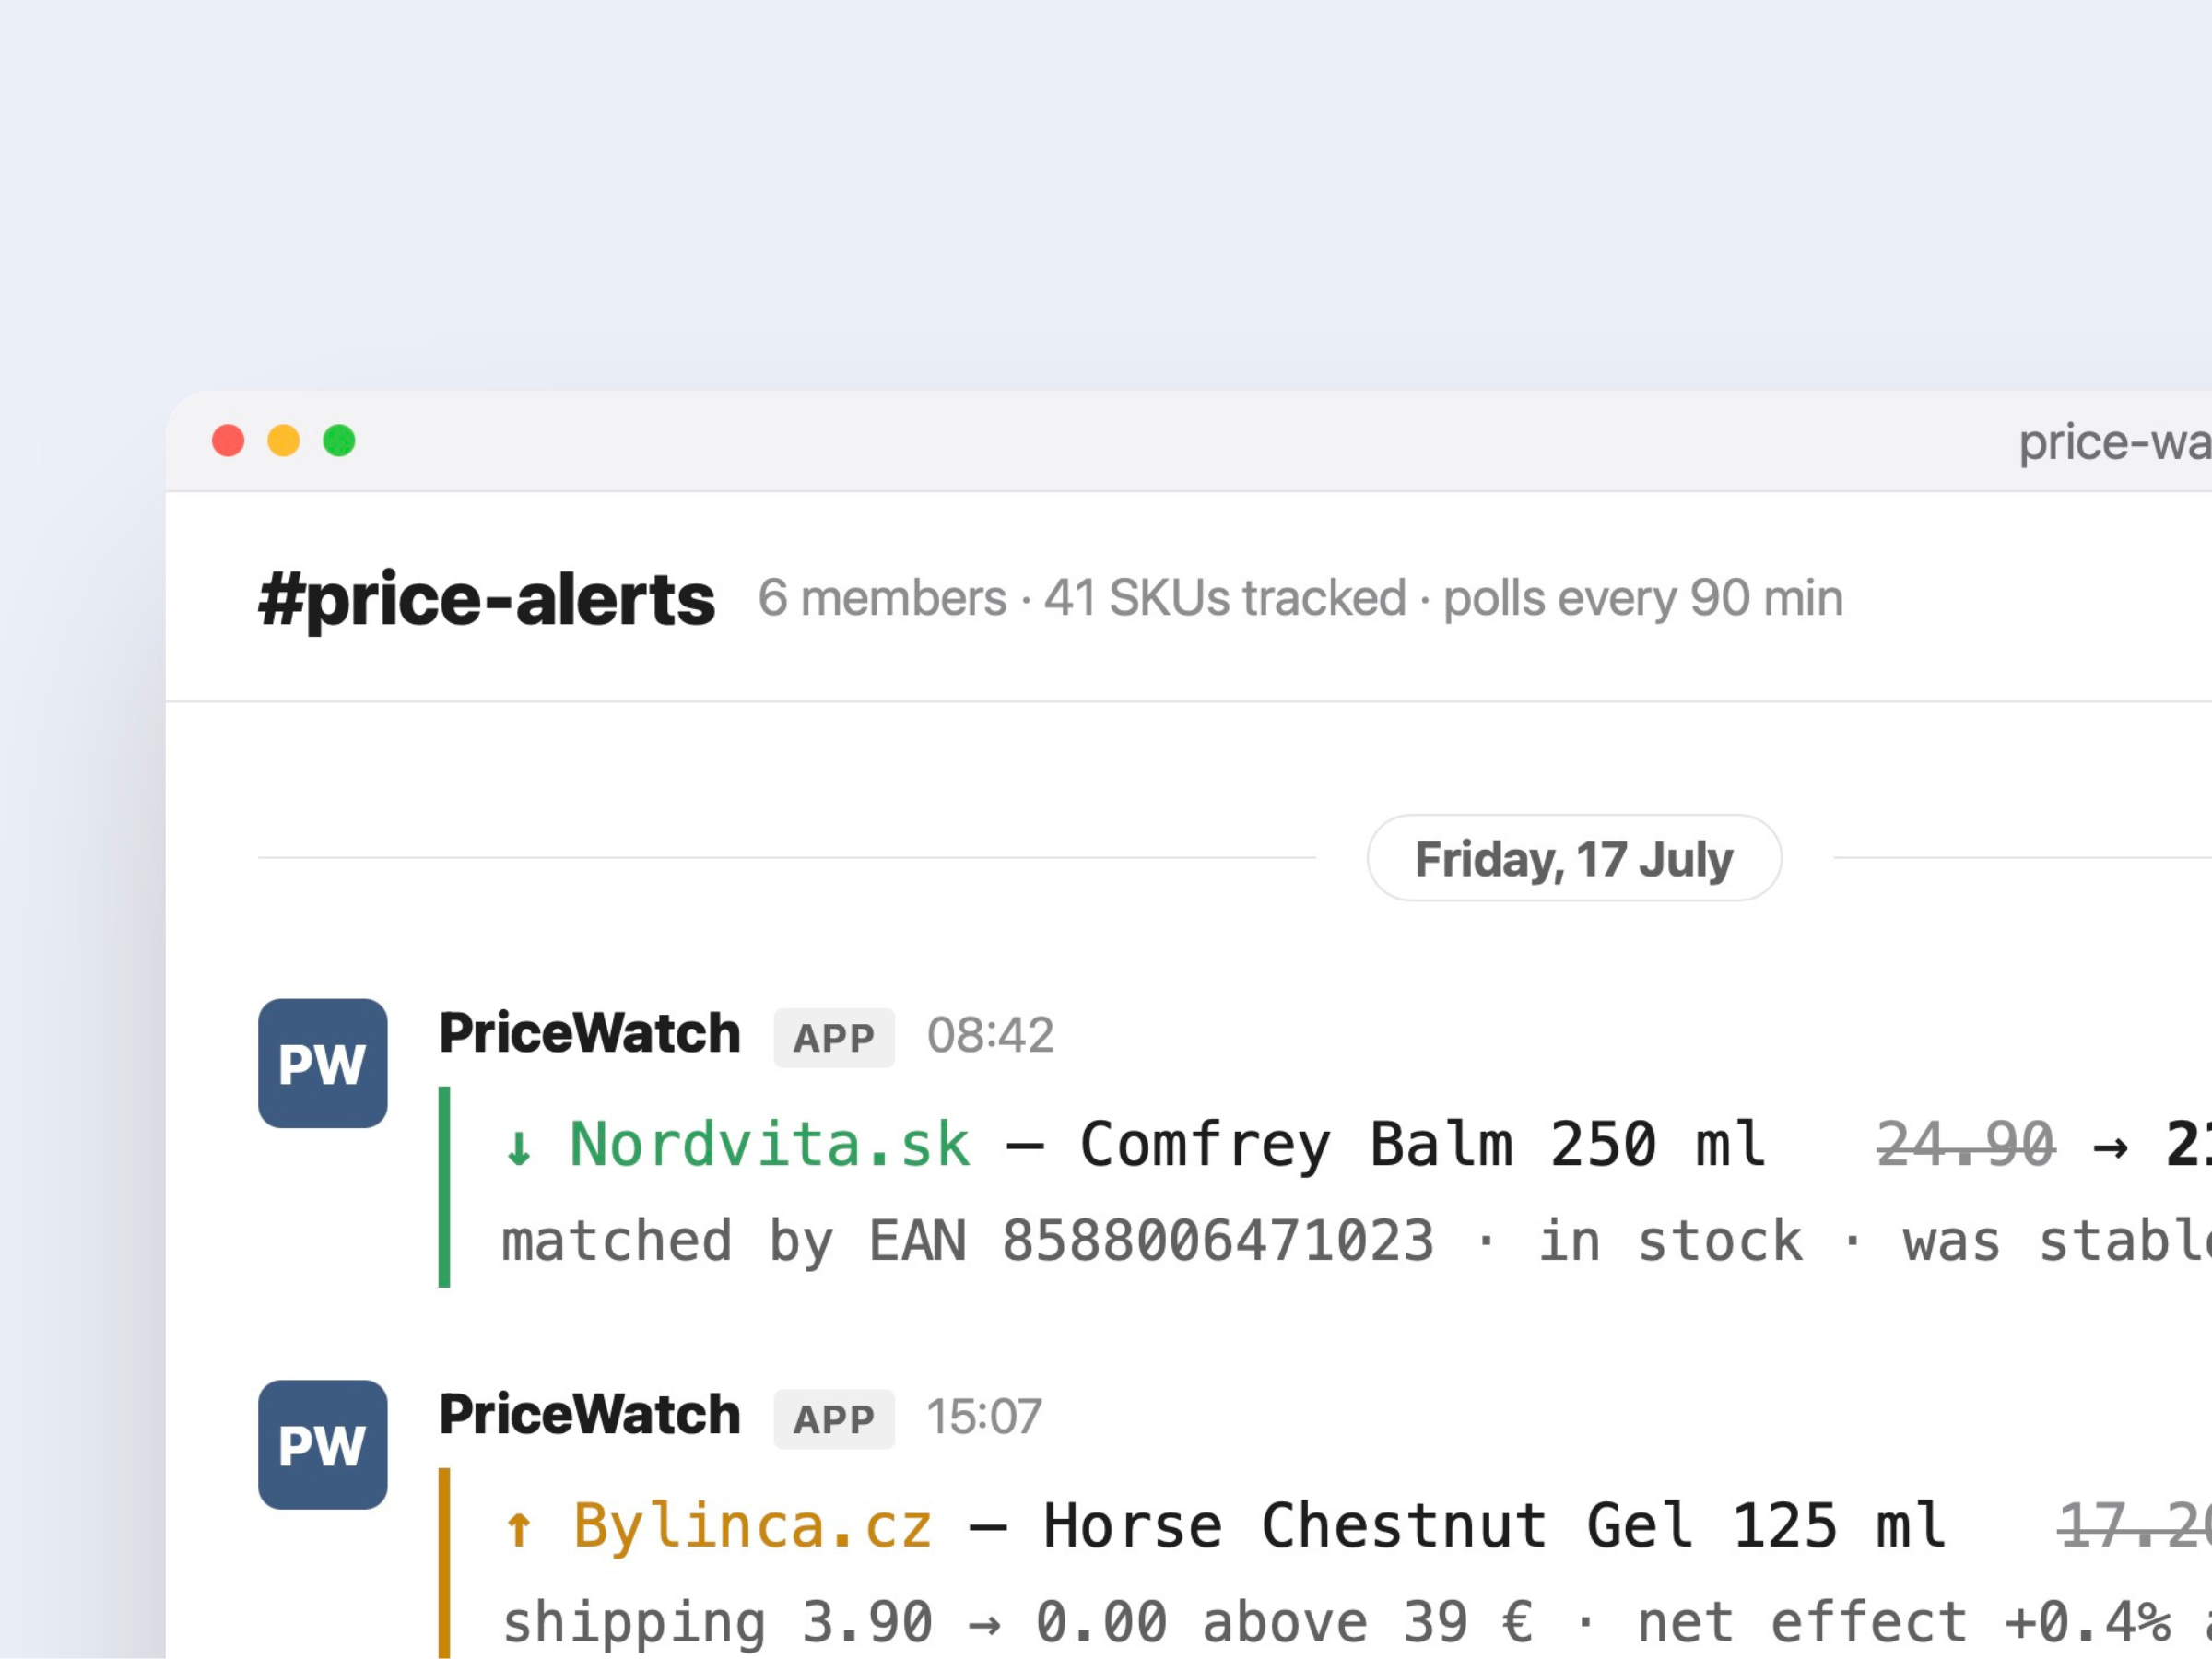The image size is (2212, 1659).
Task: Click the 08:42 message timestamp
Action: point(990,1035)
